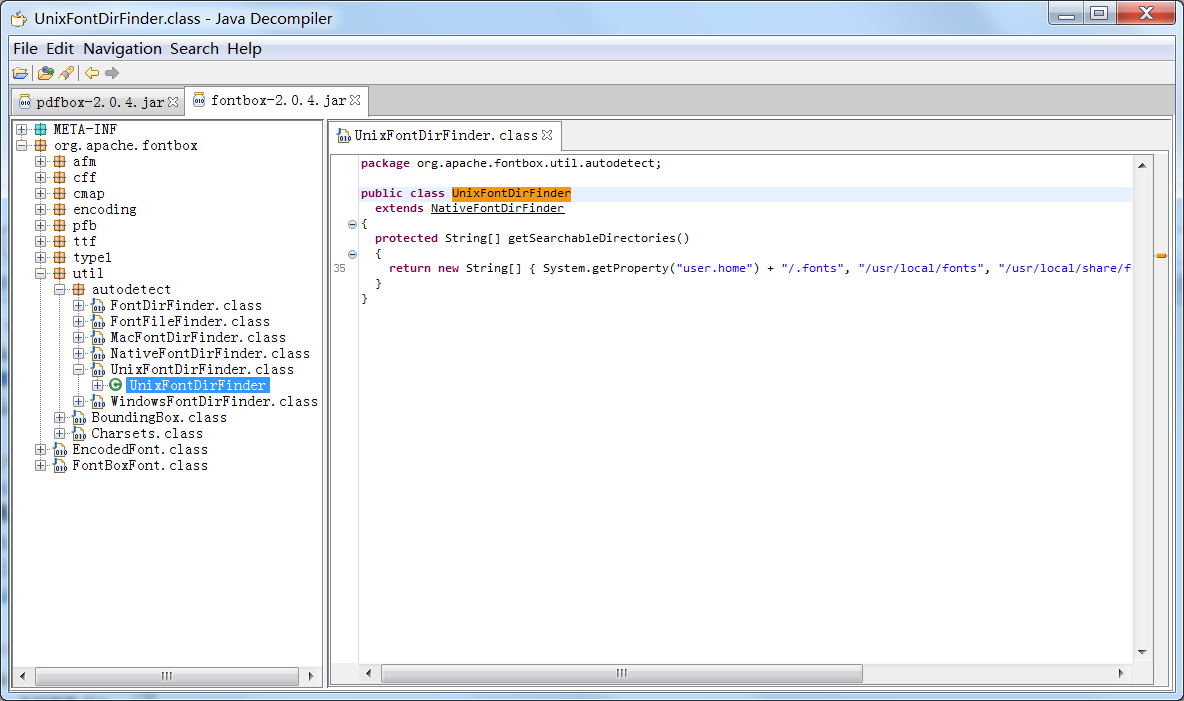Click the Open File toolbar icon
The width and height of the screenshot is (1184, 701).
(20, 73)
